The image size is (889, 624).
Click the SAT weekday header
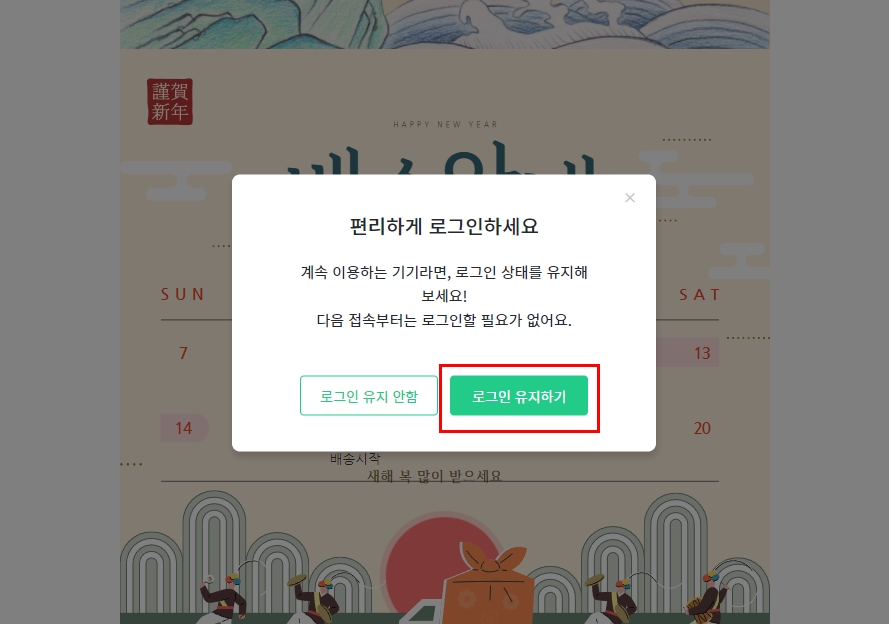pyautogui.click(x=700, y=295)
